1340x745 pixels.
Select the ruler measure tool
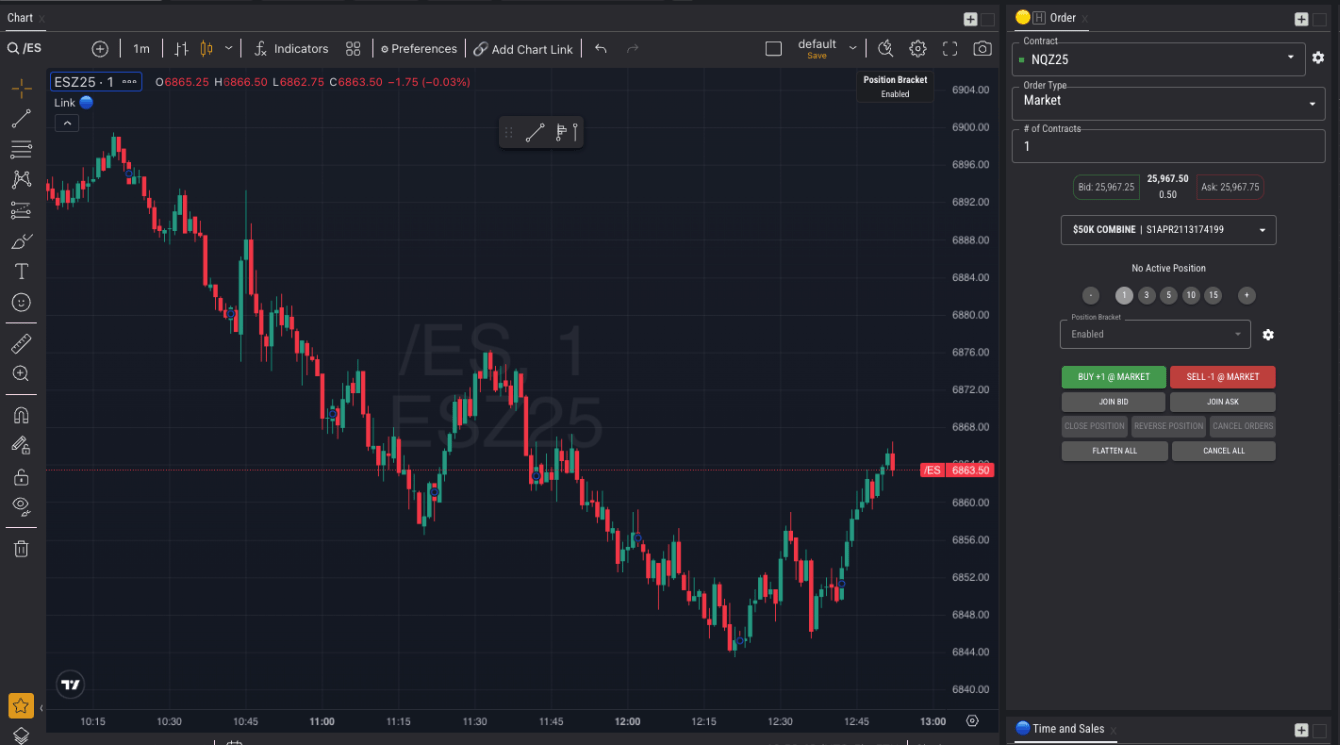(21, 344)
